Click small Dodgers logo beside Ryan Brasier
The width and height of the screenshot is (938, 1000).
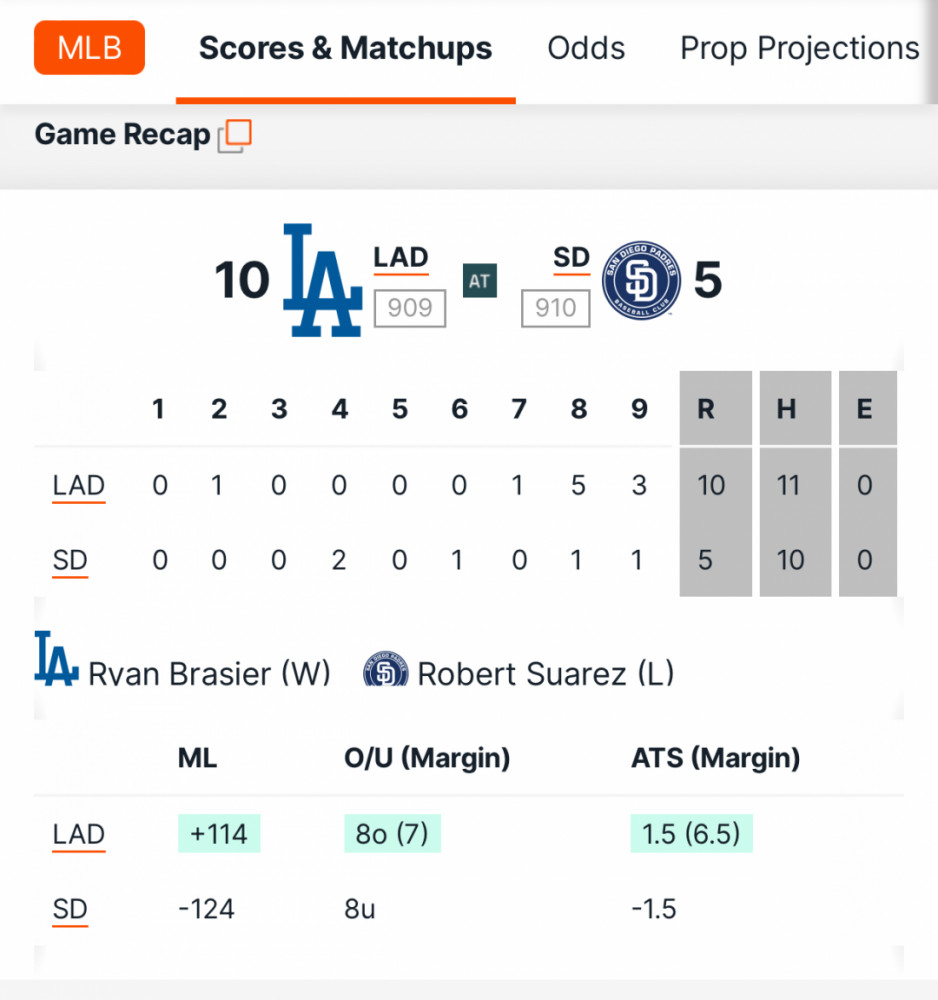(56, 658)
